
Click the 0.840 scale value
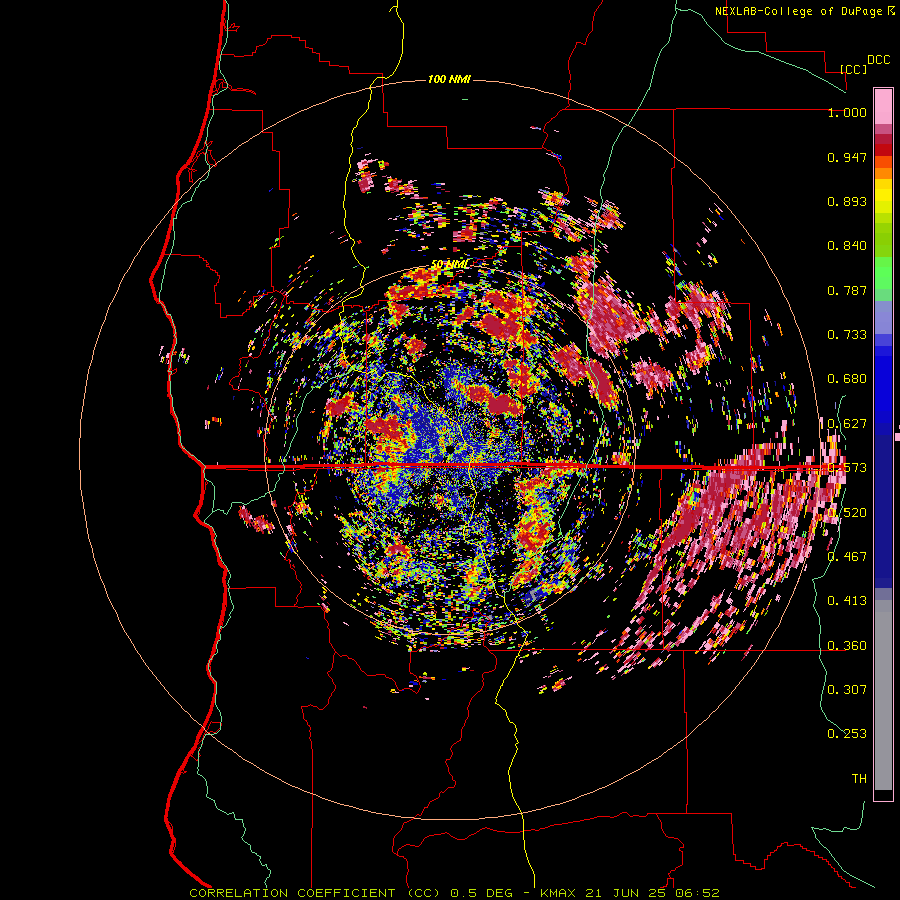point(847,246)
